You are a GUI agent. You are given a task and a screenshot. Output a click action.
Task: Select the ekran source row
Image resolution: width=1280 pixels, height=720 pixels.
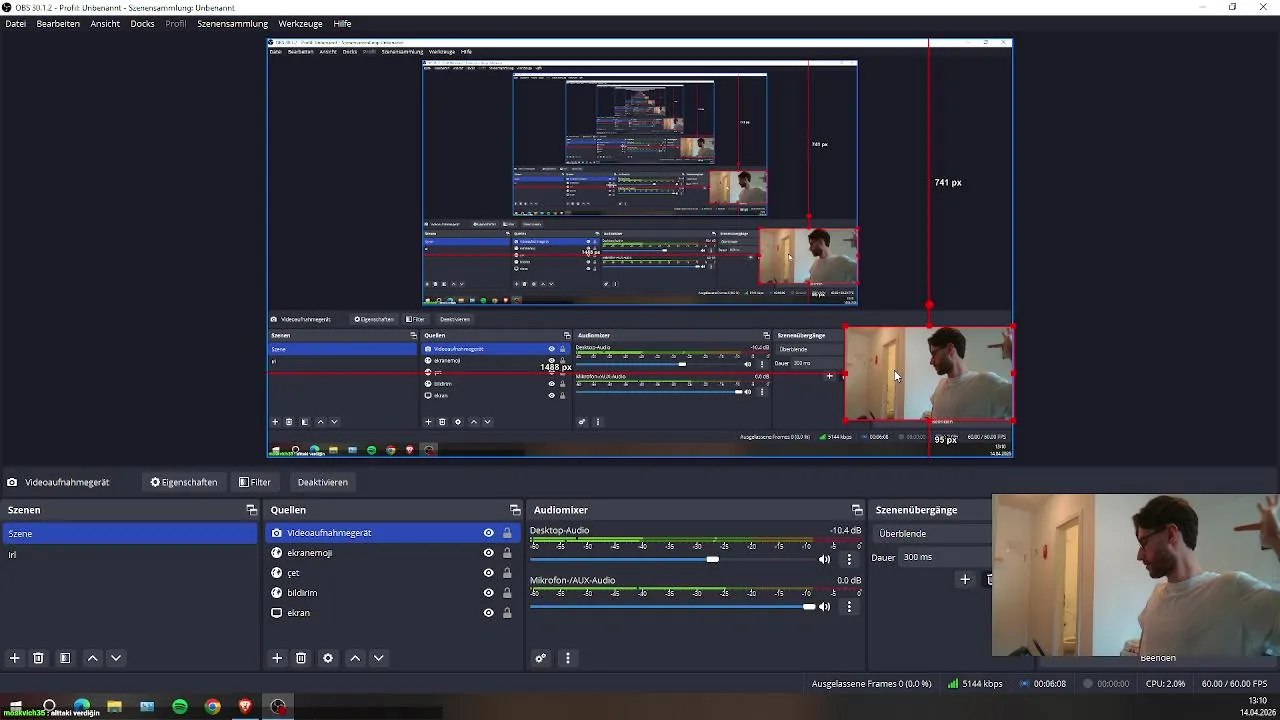pos(391,613)
